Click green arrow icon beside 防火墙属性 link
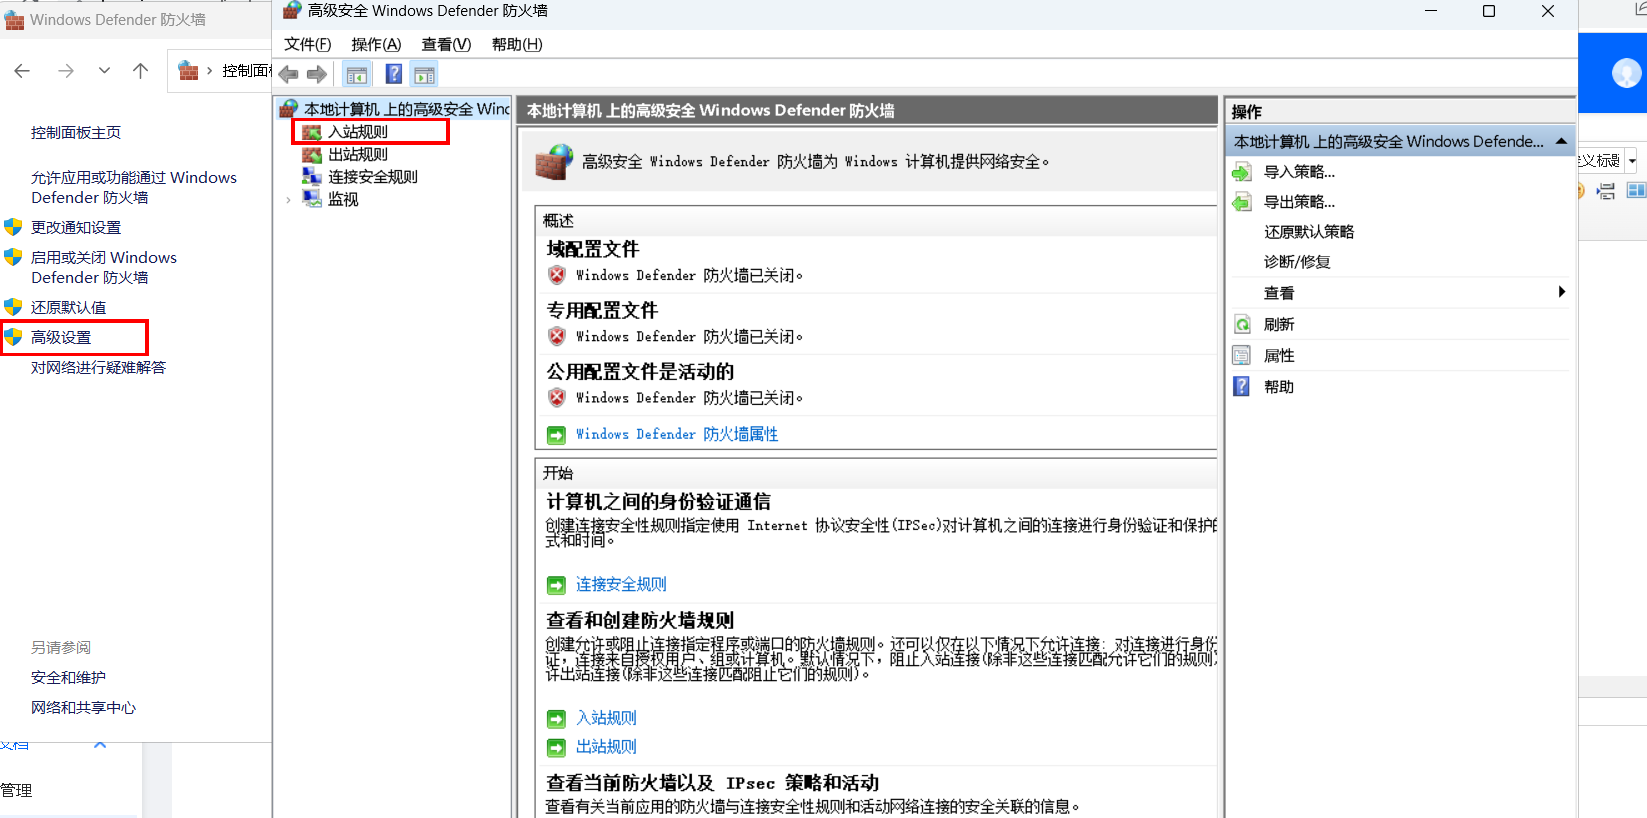This screenshot has height=818, width=1647. coord(556,435)
